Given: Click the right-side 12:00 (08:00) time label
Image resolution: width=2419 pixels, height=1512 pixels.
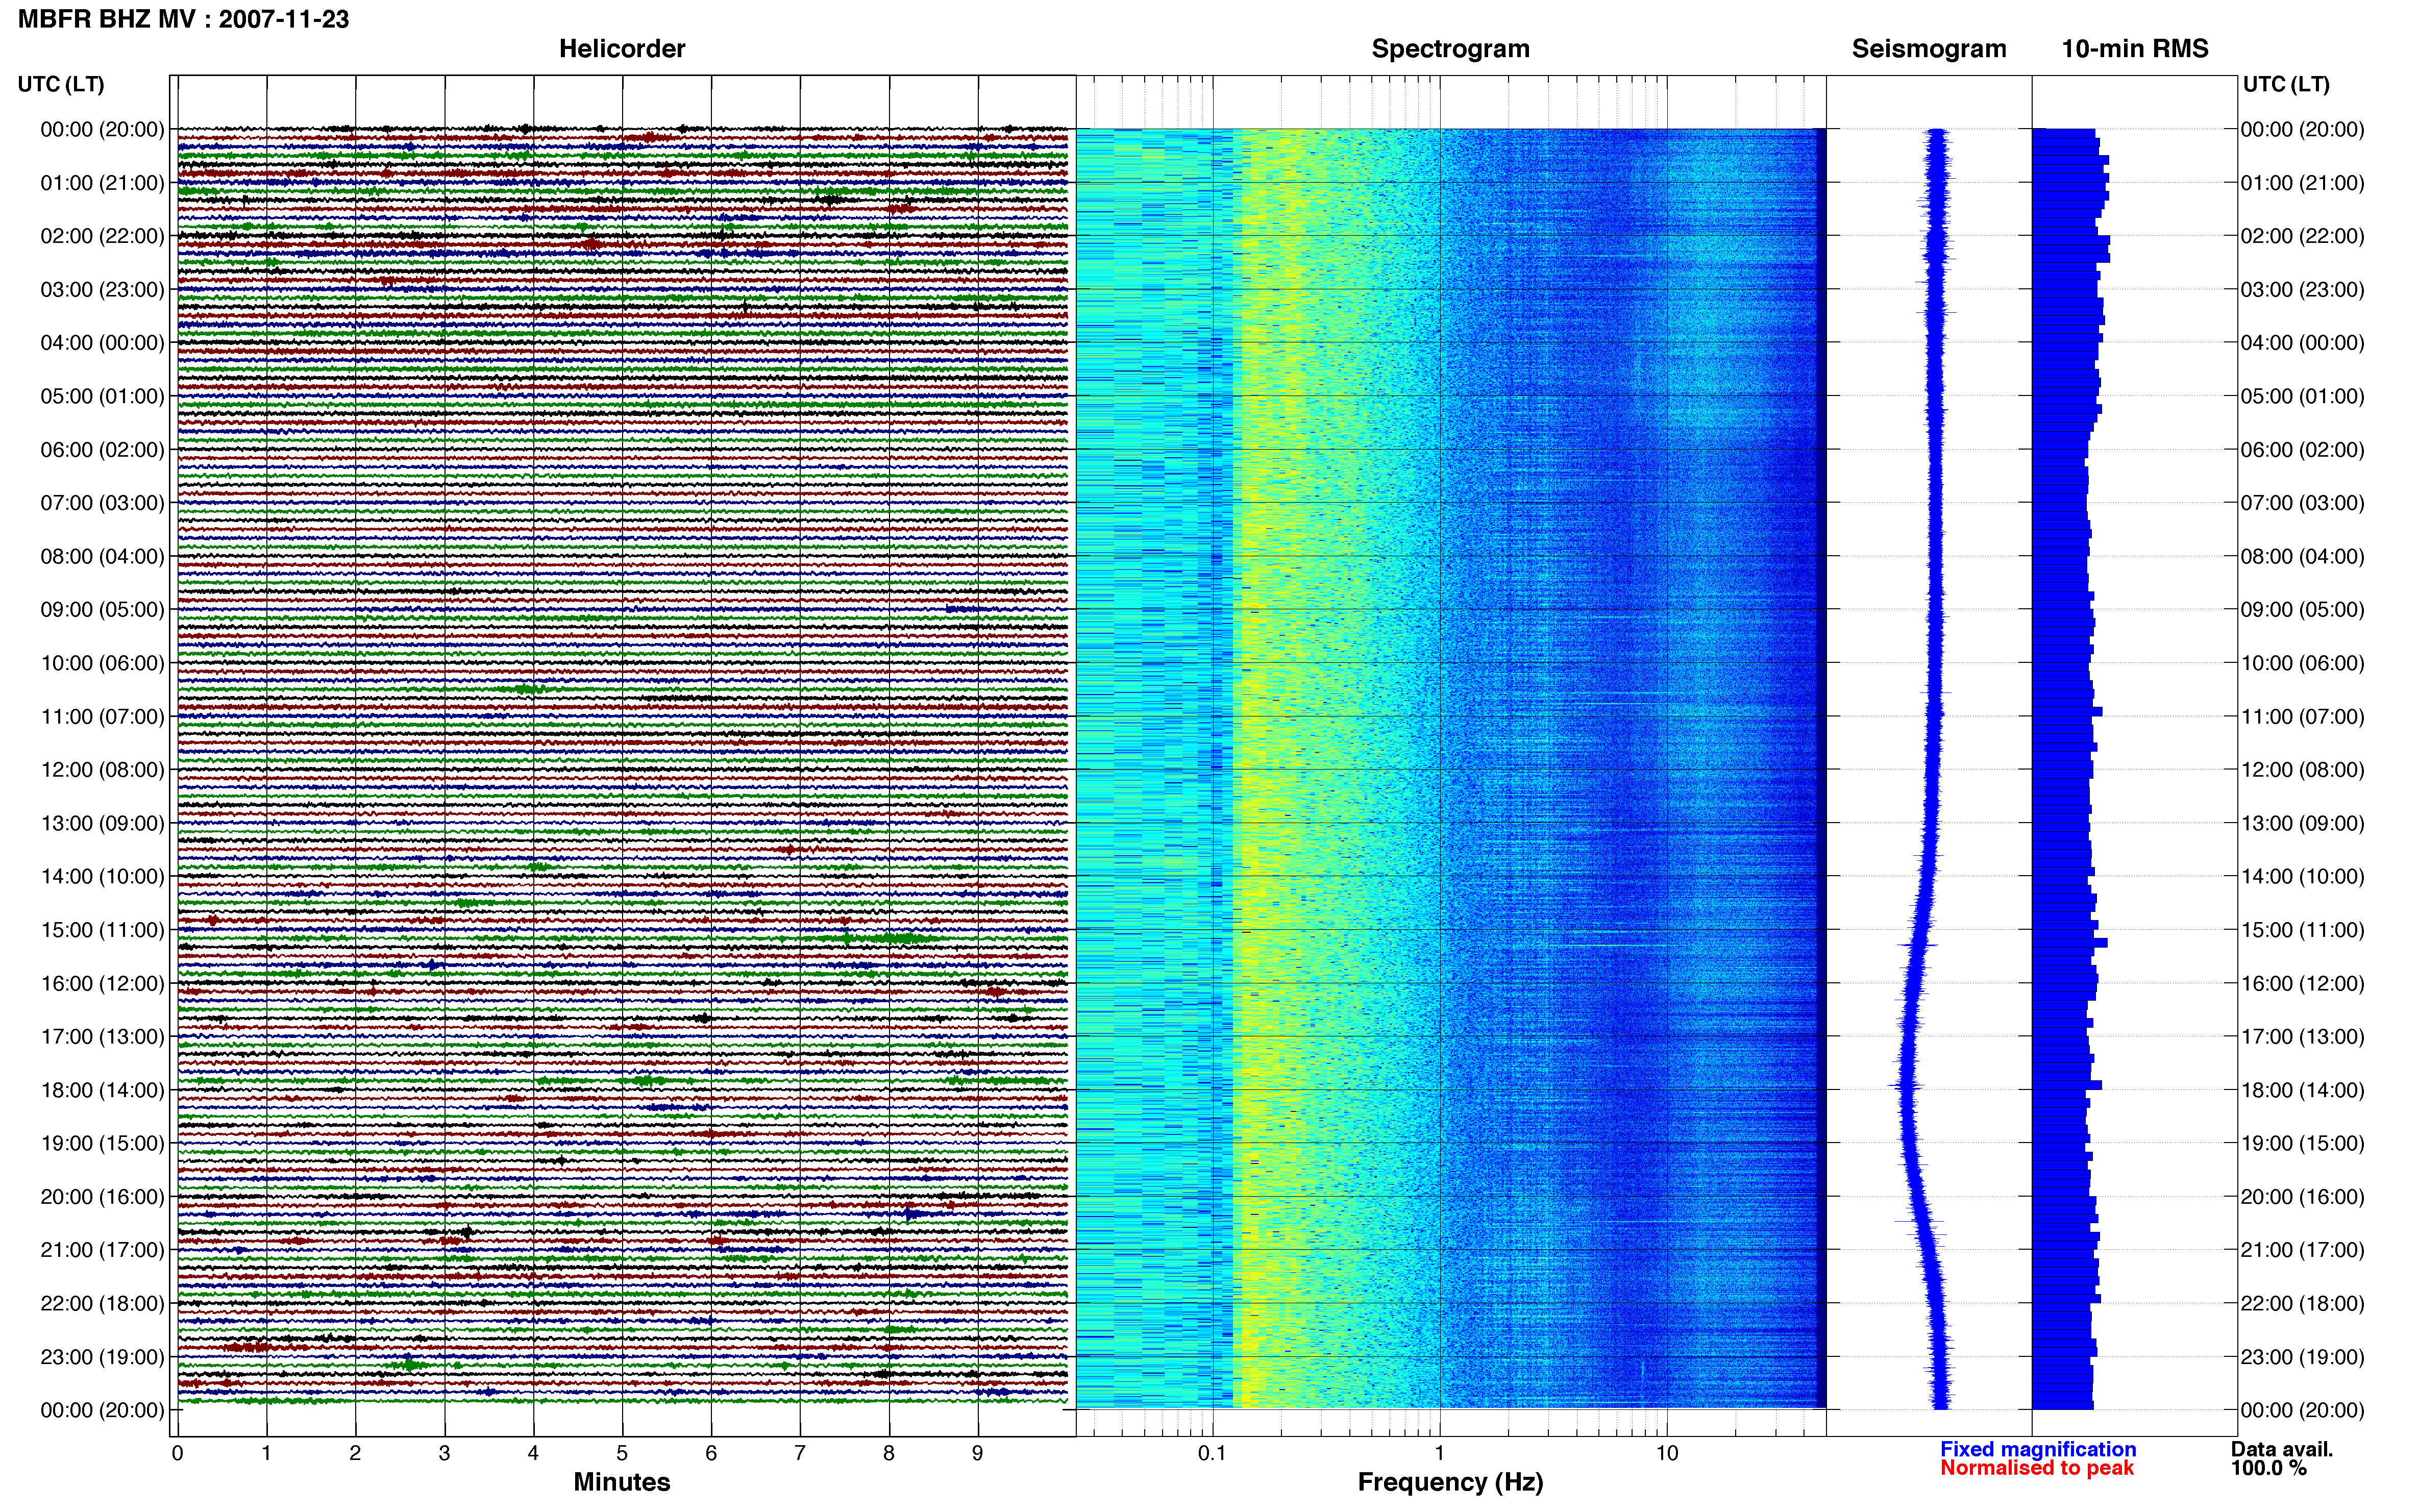Looking at the screenshot, I should (x=2303, y=770).
